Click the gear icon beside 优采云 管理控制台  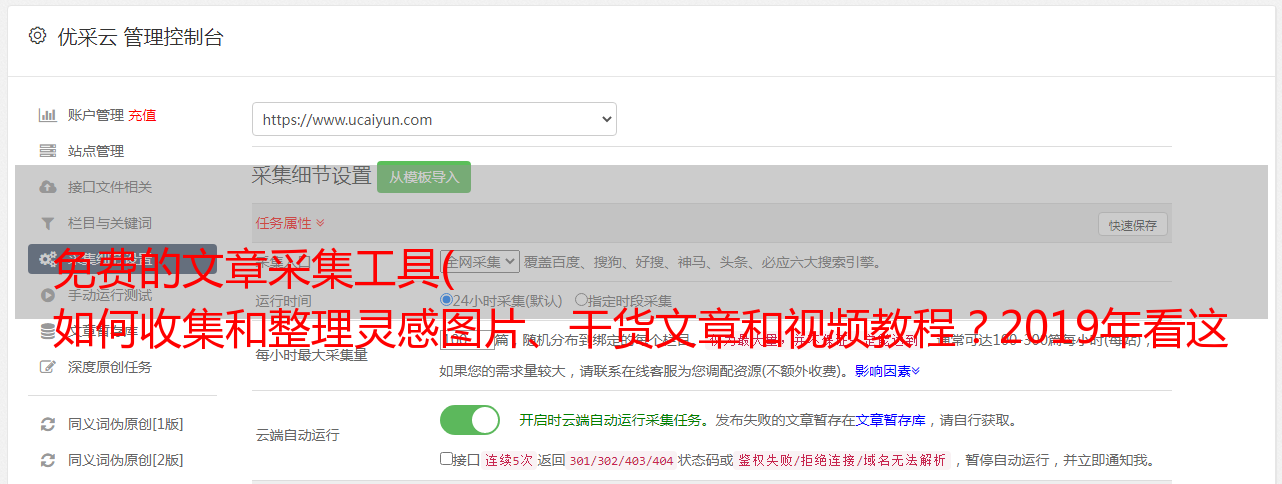click(x=37, y=36)
